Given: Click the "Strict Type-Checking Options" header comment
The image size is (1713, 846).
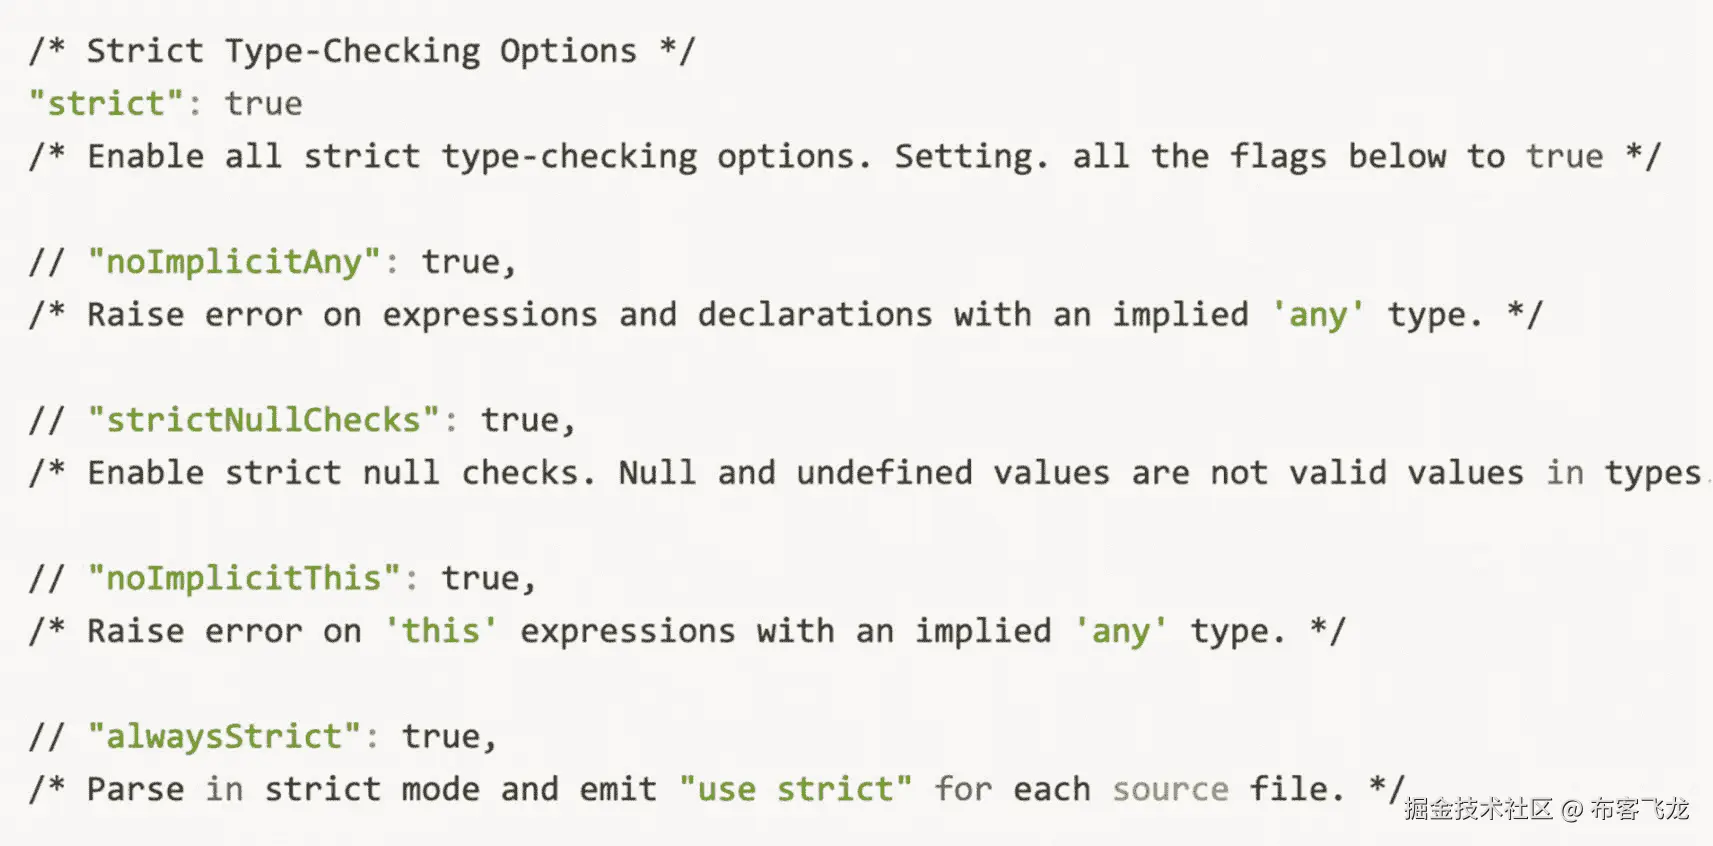Looking at the screenshot, I should click(361, 51).
